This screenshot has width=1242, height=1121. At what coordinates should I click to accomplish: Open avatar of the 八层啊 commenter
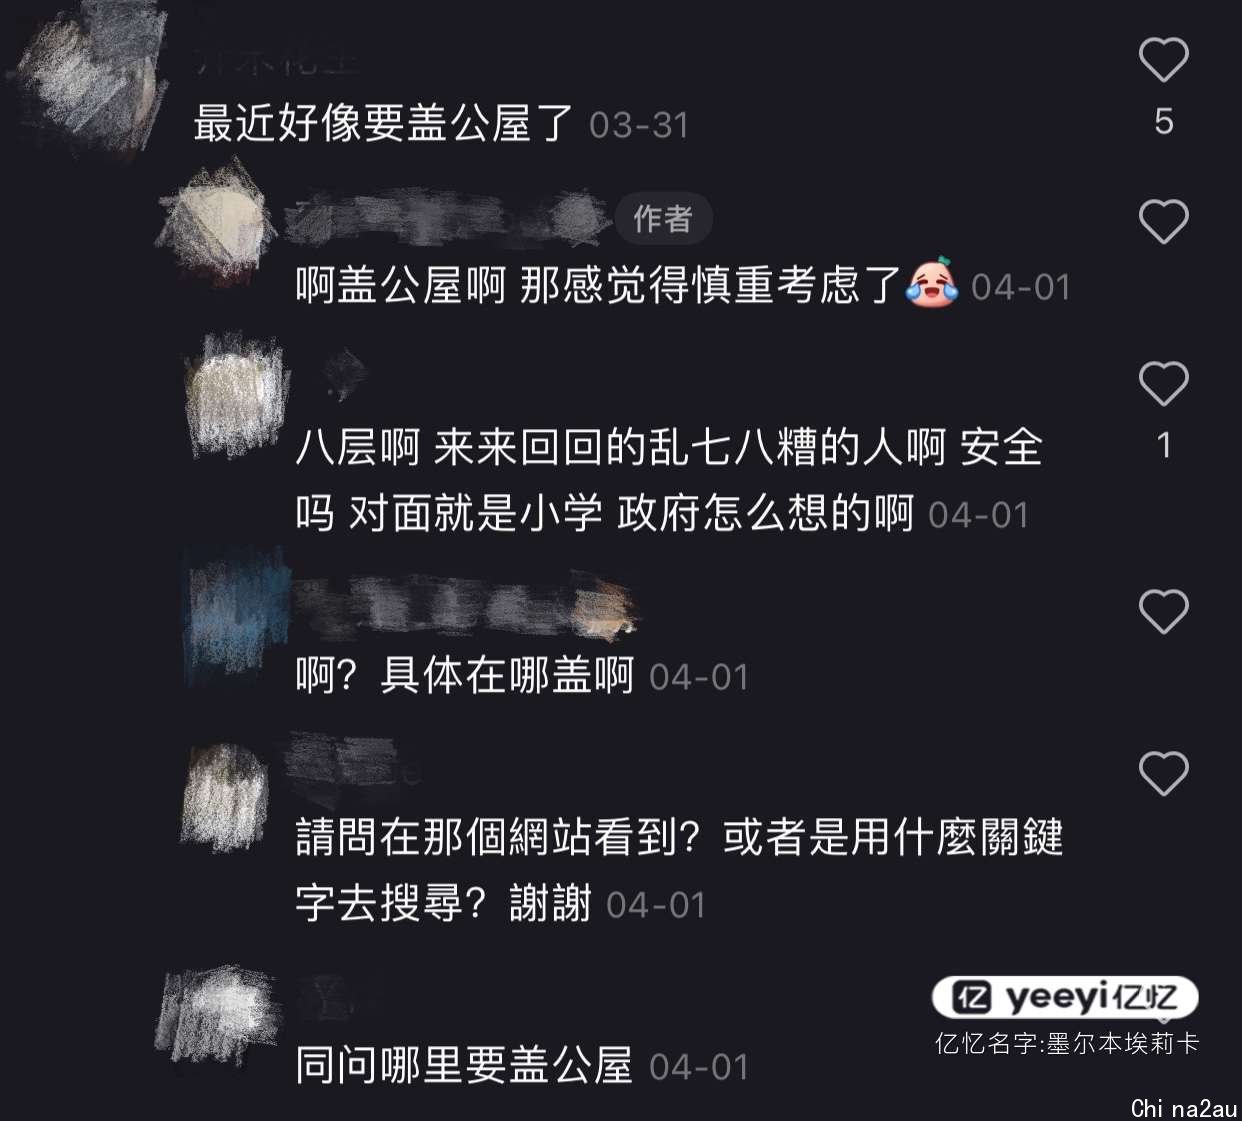click(x=236, y=396)
